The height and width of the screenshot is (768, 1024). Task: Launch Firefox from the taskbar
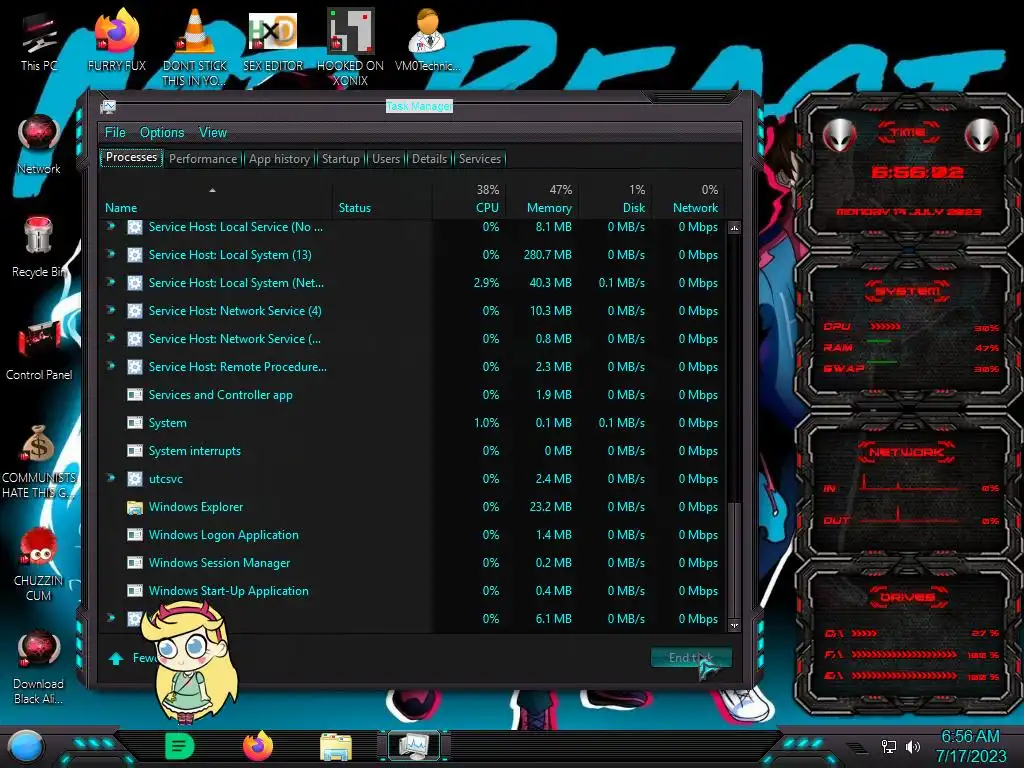(x=258, y=746)
